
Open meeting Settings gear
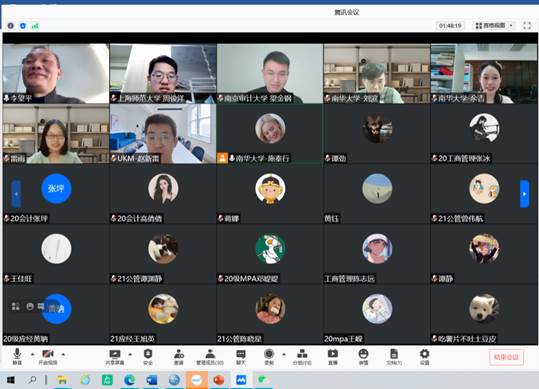coord(425,356)
